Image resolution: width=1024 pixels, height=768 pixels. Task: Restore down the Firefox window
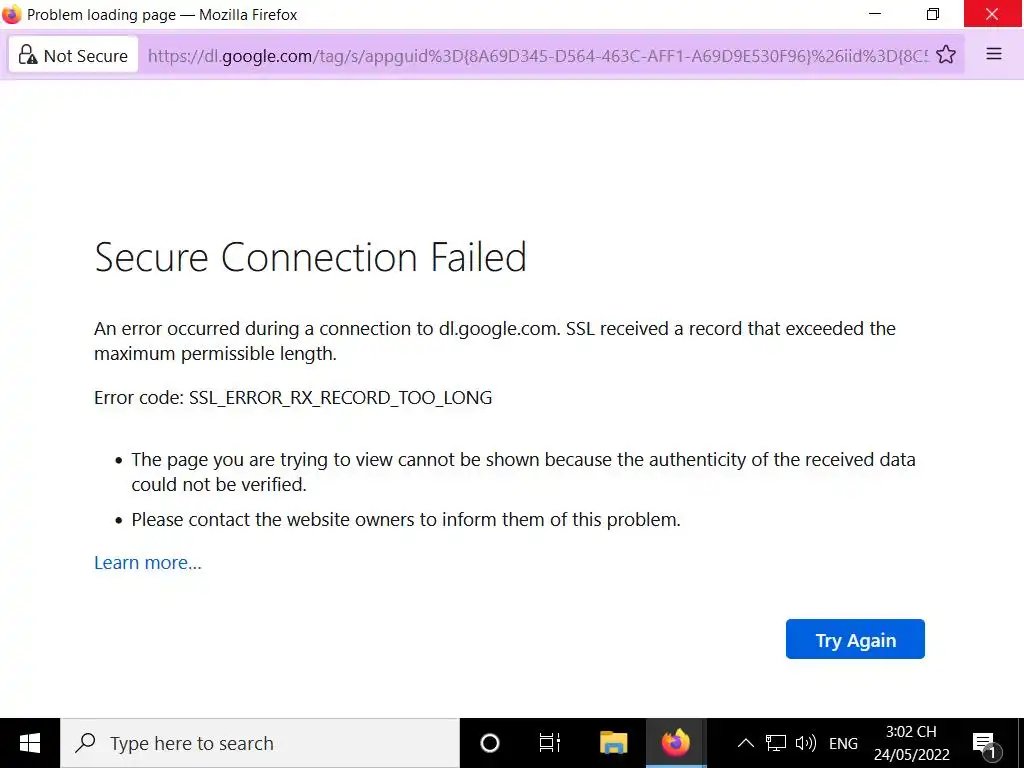pos(933,15)
